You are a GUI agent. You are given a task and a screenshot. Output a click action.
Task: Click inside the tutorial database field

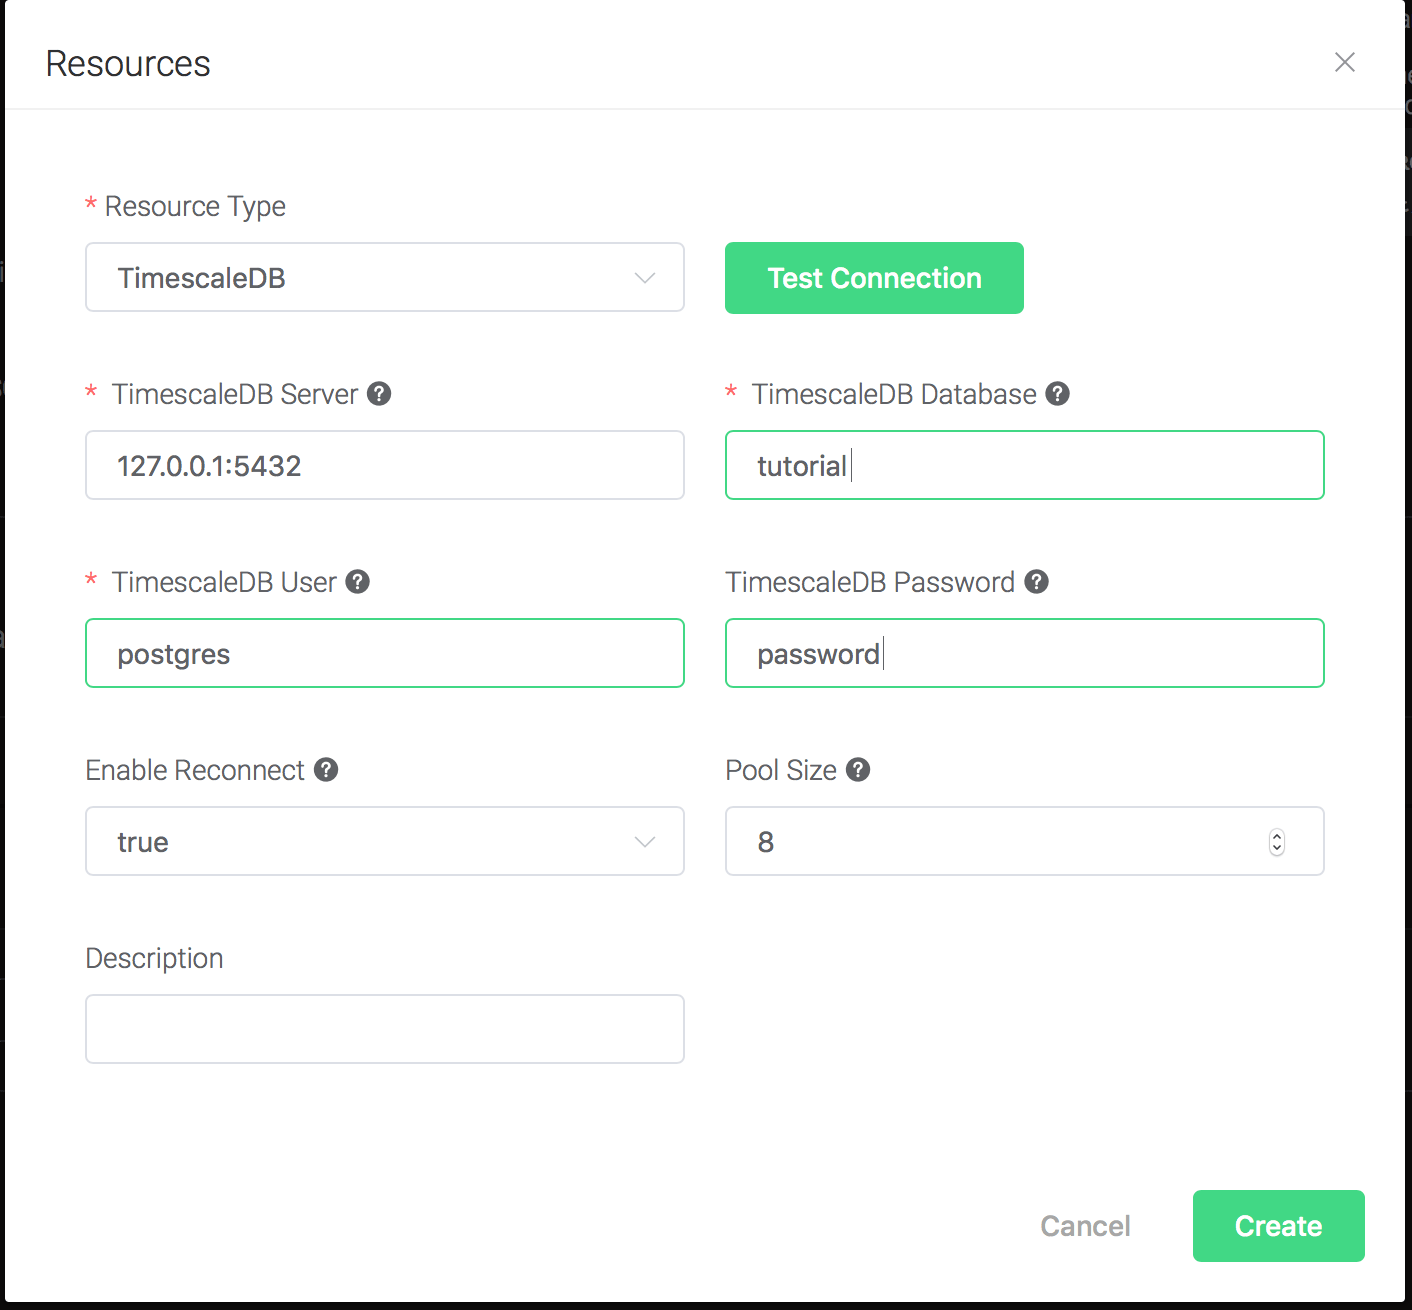1024,465
